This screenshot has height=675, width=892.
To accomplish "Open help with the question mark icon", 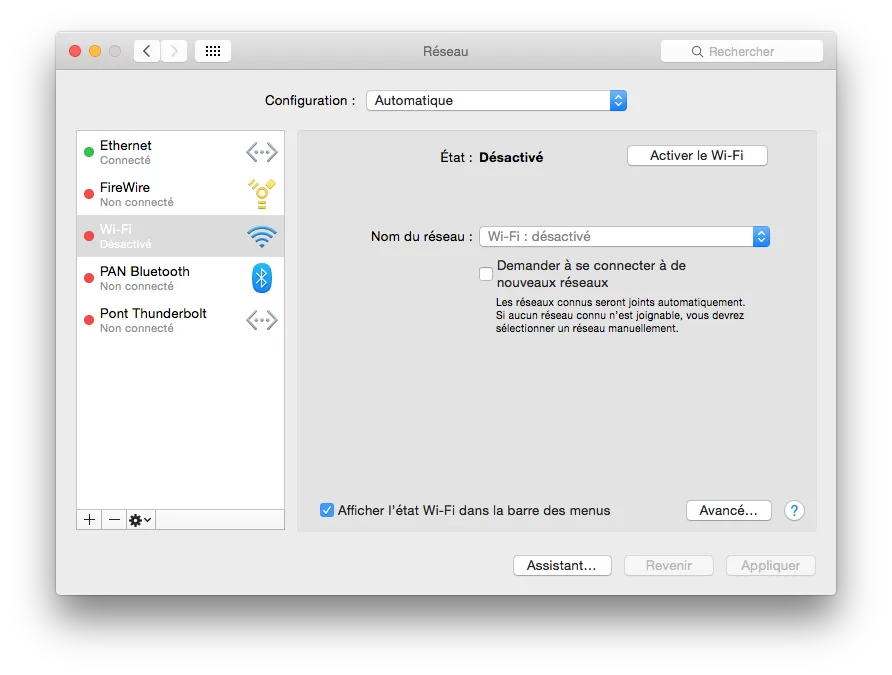I will click(794, 510).
